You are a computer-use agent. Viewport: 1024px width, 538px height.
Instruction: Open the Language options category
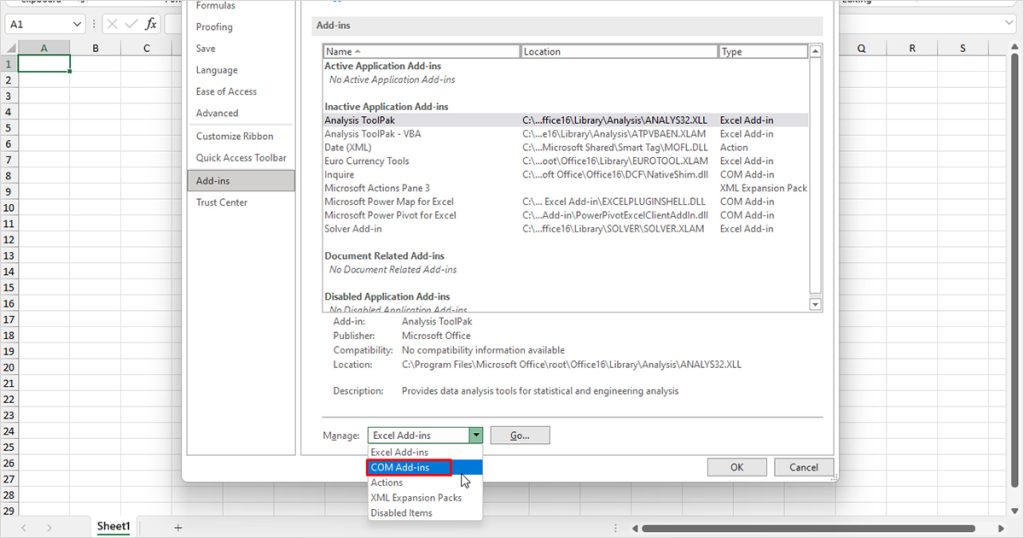pos(241,70)
